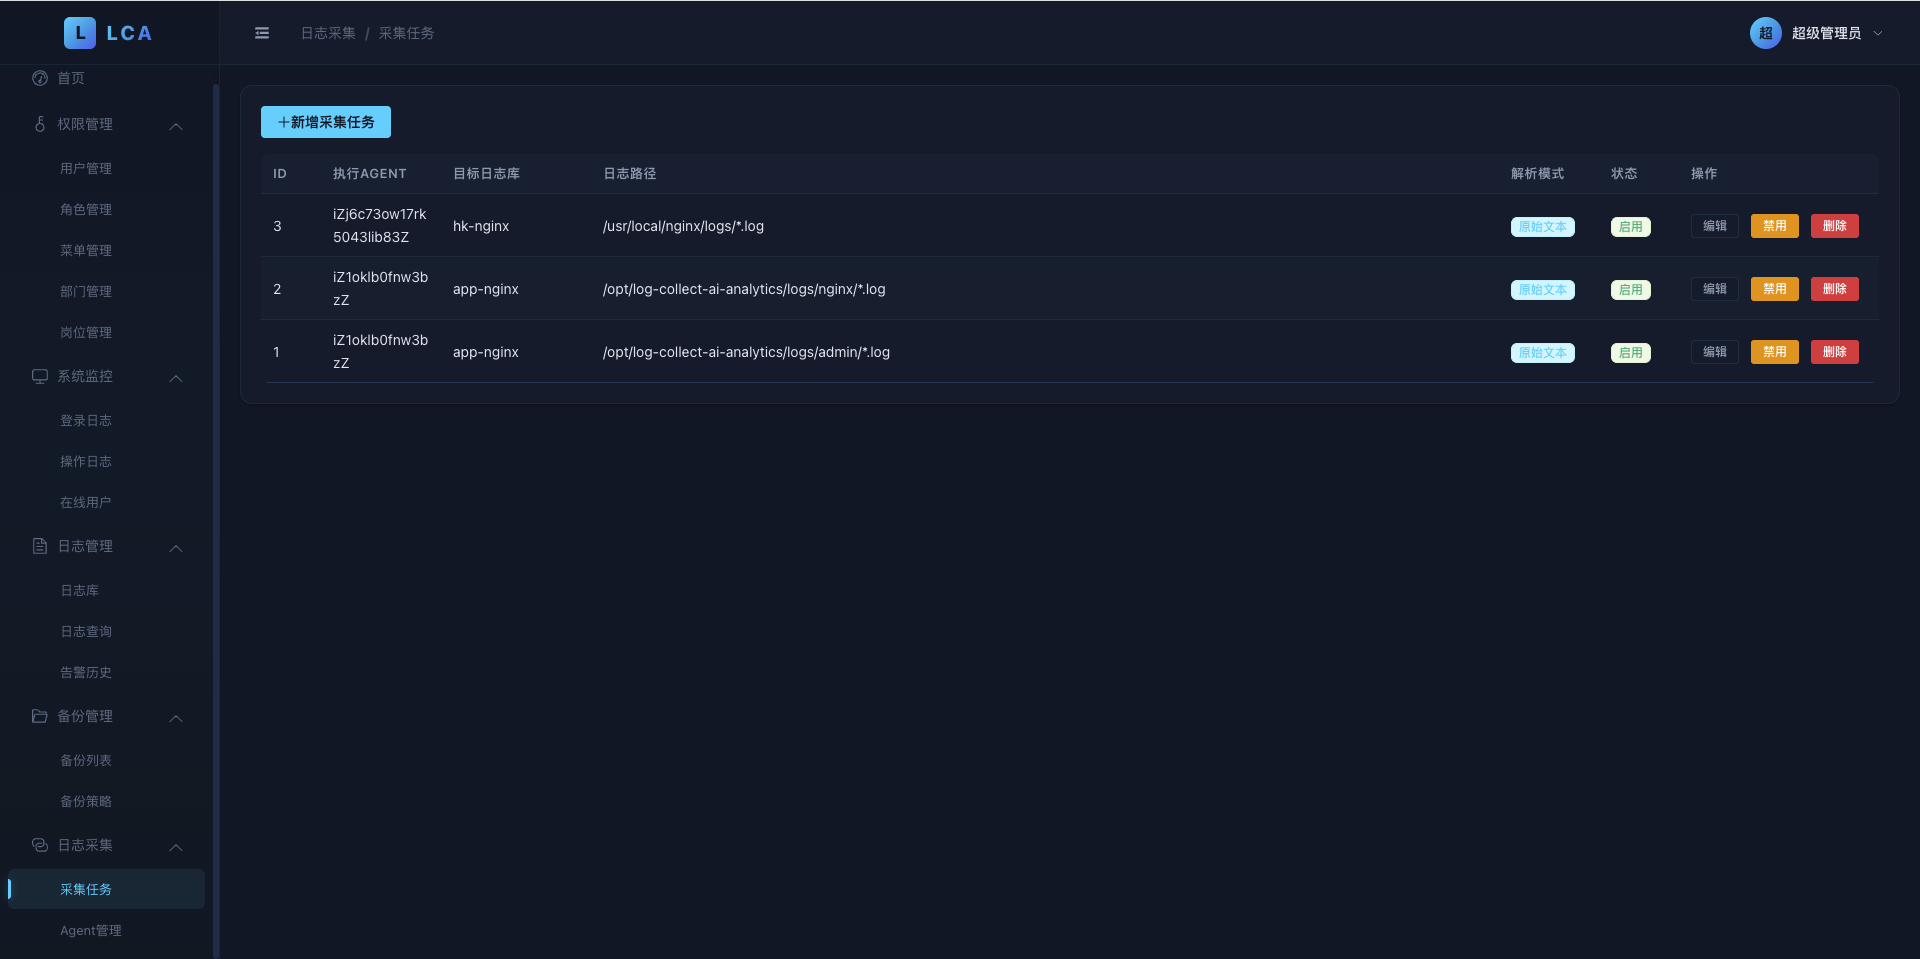Click 日志路径 column header
This screenshot has width=1920, height=959.
coord(630,174)
